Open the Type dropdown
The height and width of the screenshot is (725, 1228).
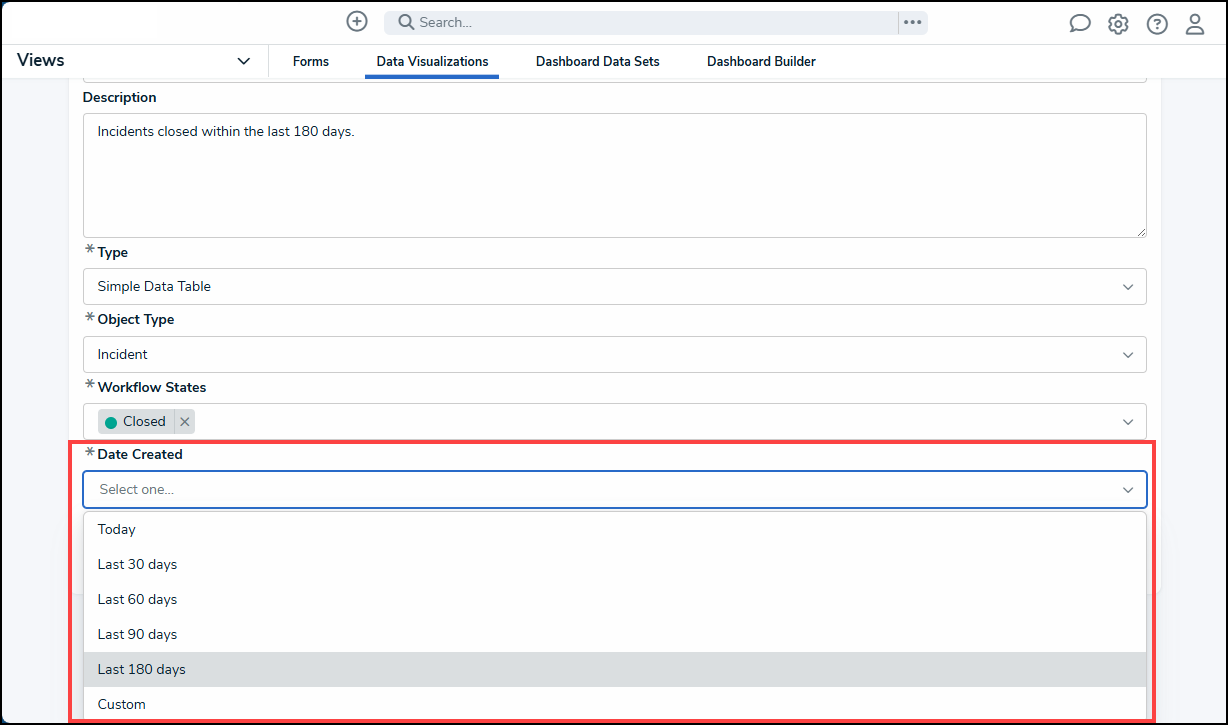[614, 286]
